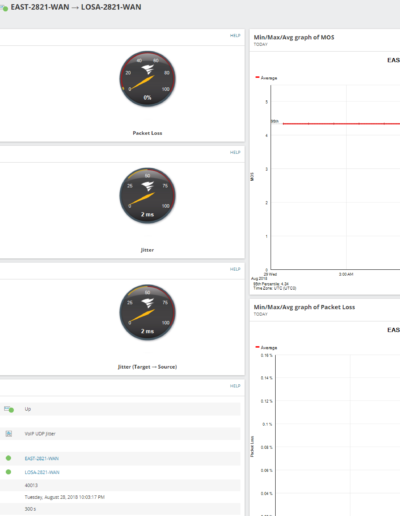Open HELP for Jitter Target to Source widget

coord(235,269)
